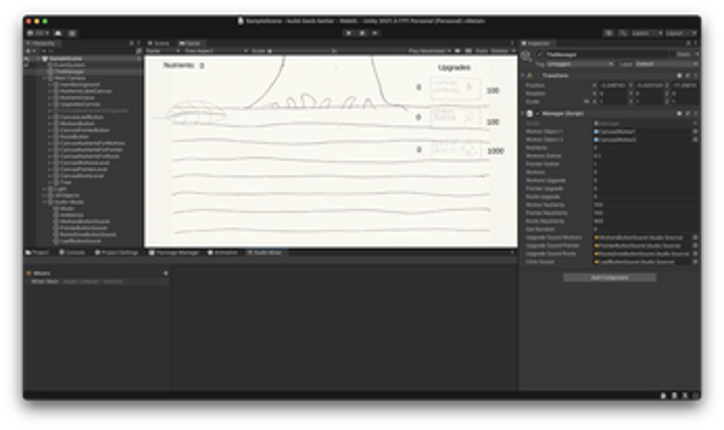Open the cloud services icon

[x=58, y=33]
